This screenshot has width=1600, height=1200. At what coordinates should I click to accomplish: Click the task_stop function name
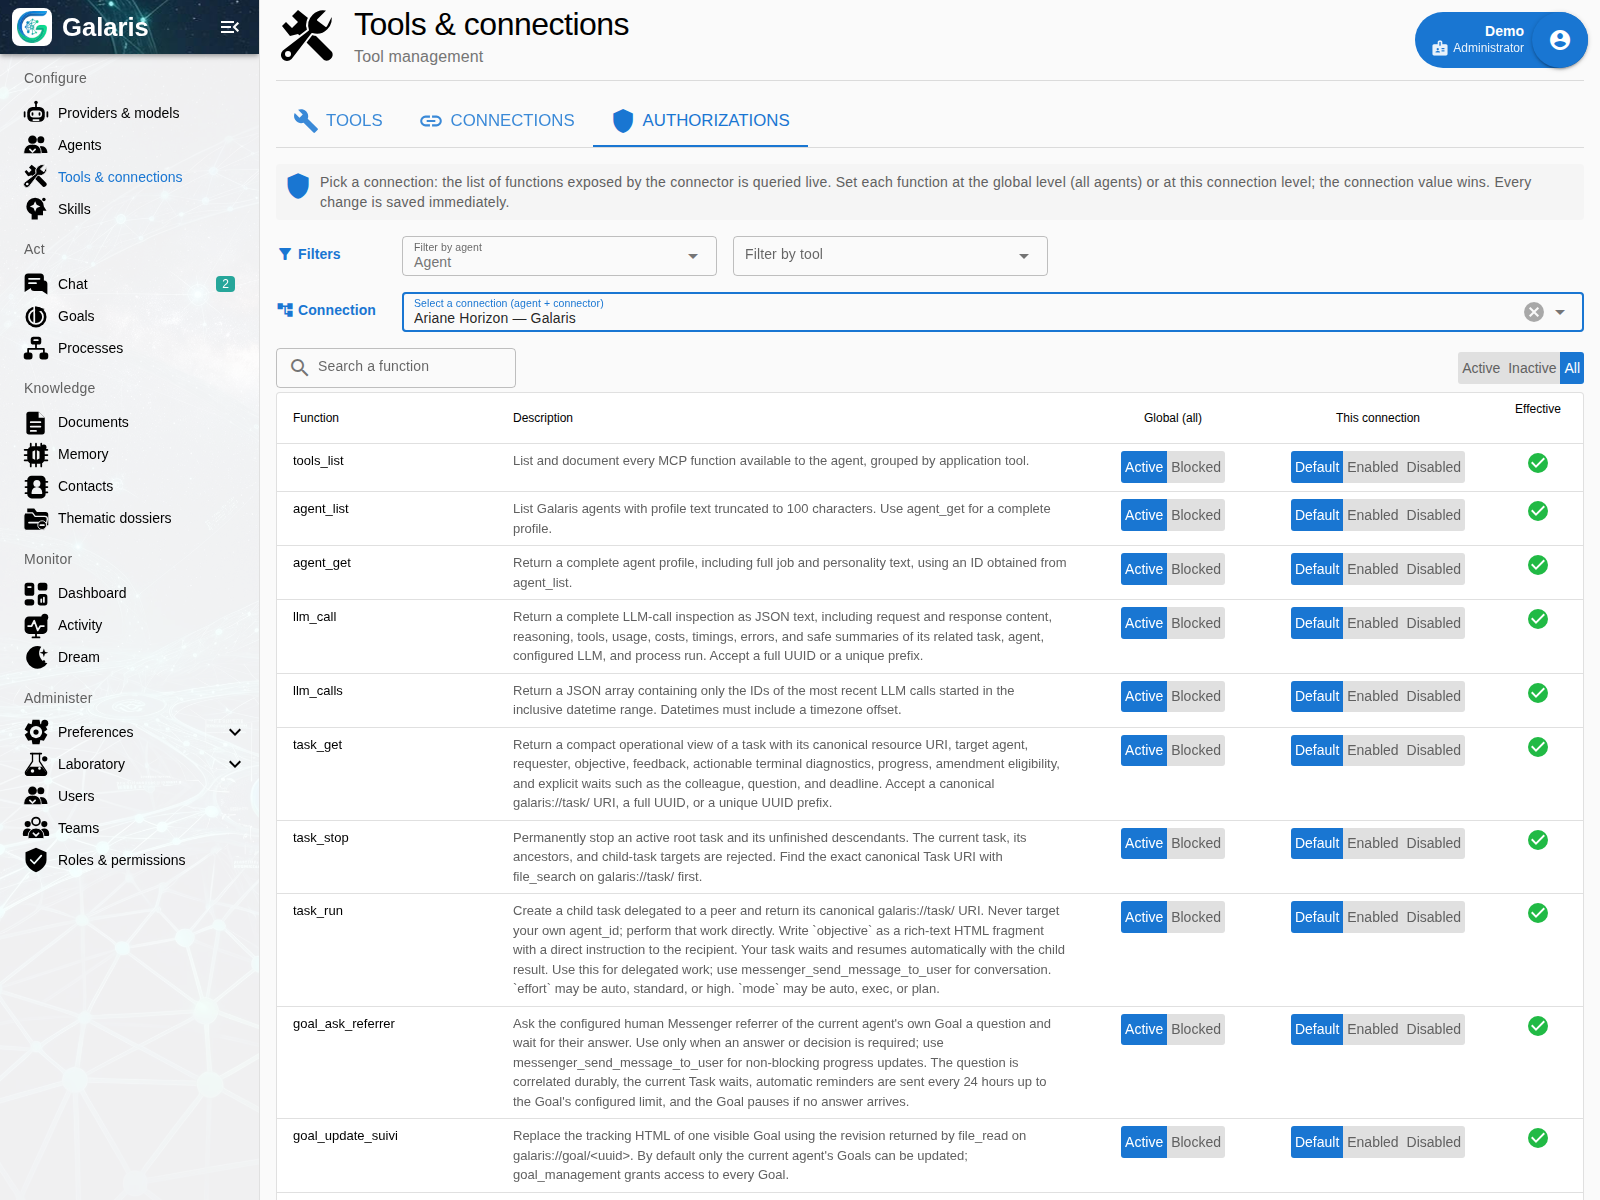click(321, 838)
